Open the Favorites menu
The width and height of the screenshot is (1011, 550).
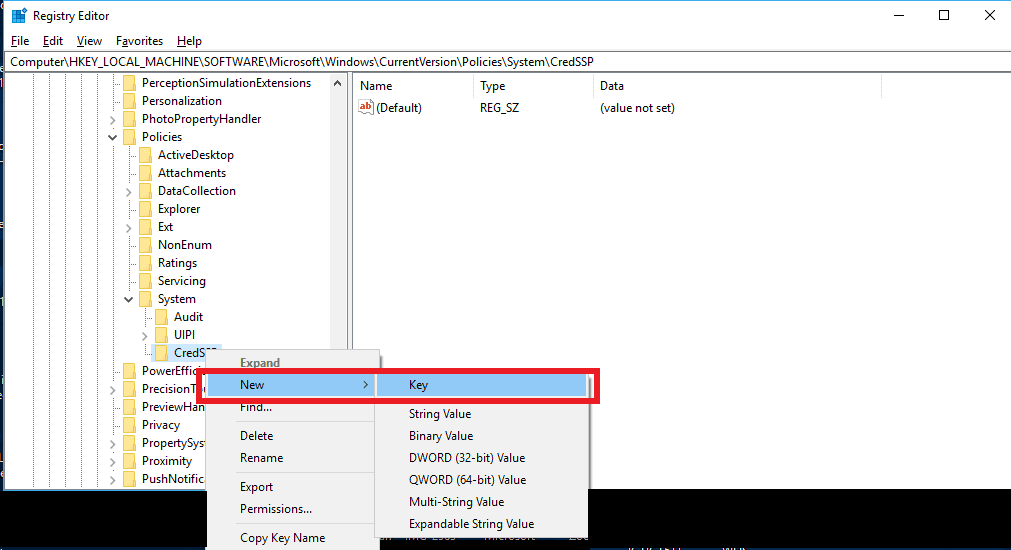[x=139, y=41]
